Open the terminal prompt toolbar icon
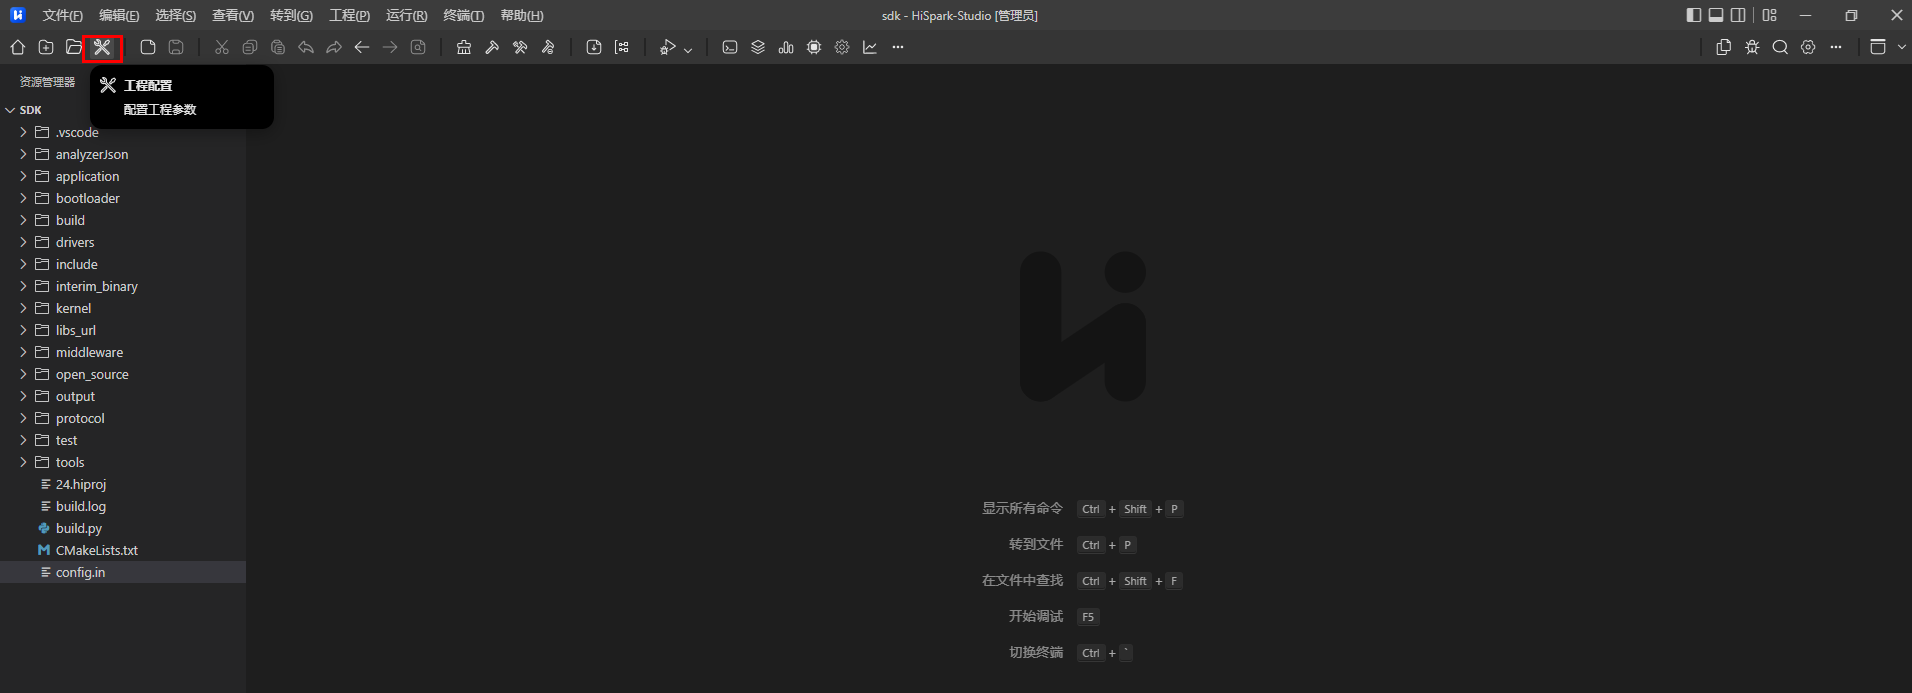 tap(730, 47)
